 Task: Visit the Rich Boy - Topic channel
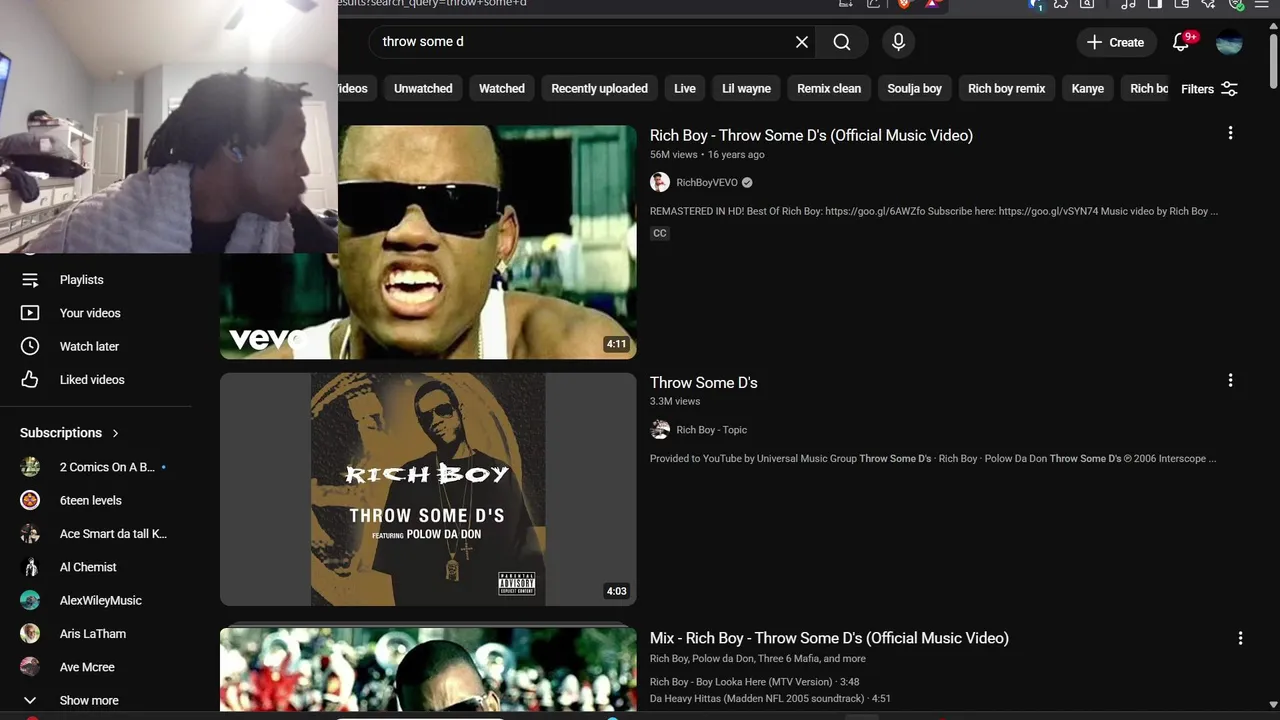(x=712, y=430)
